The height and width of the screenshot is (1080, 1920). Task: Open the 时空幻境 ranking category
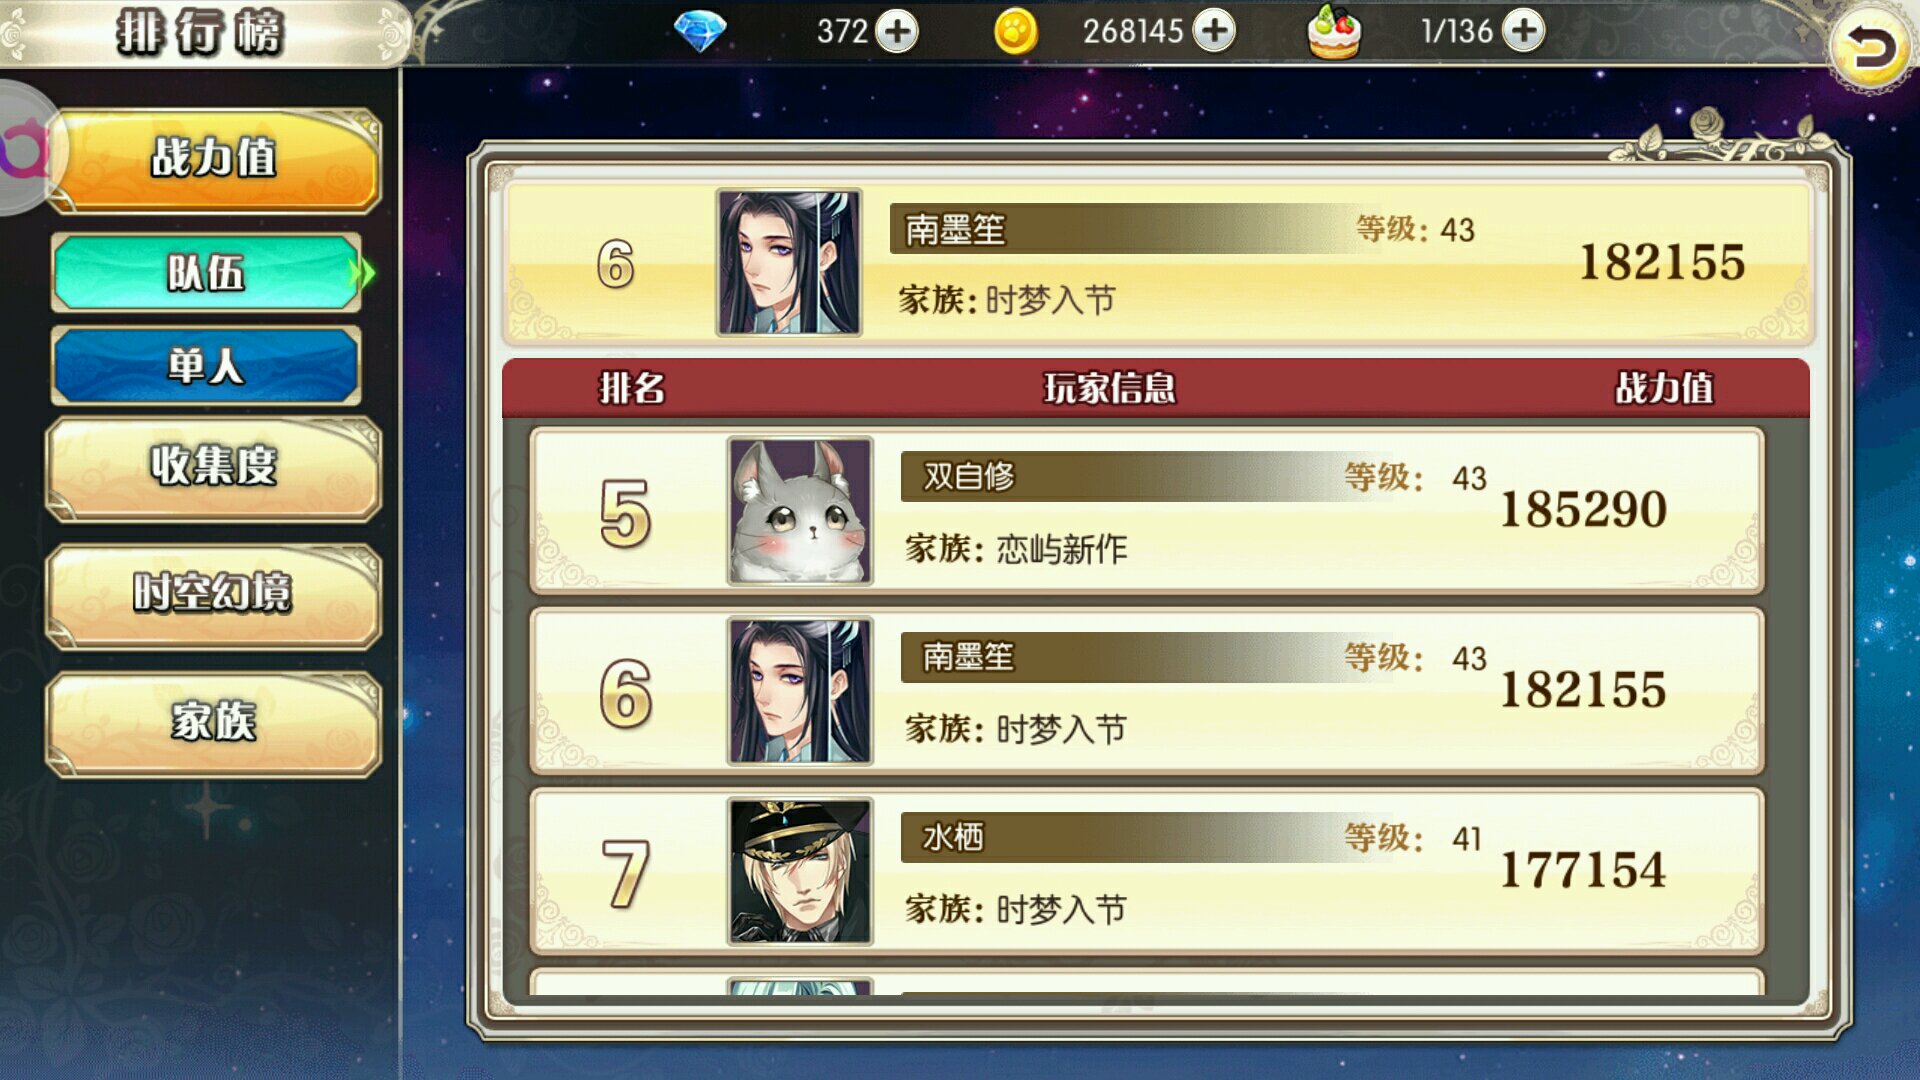point(213,595)
